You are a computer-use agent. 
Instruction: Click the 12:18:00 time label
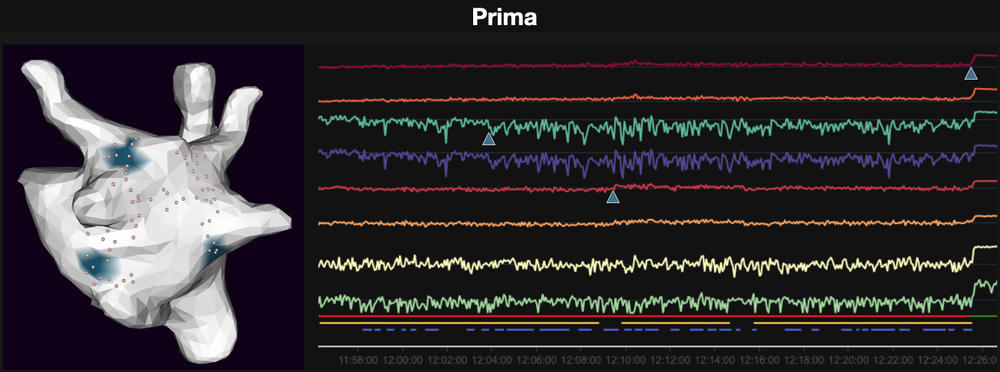[804, 361]
